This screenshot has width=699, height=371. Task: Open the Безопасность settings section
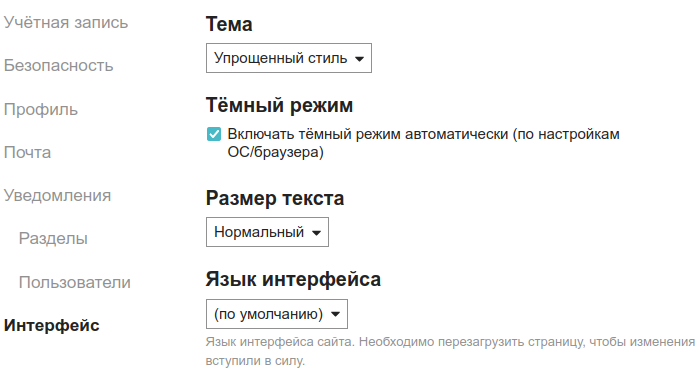point(58,66)
